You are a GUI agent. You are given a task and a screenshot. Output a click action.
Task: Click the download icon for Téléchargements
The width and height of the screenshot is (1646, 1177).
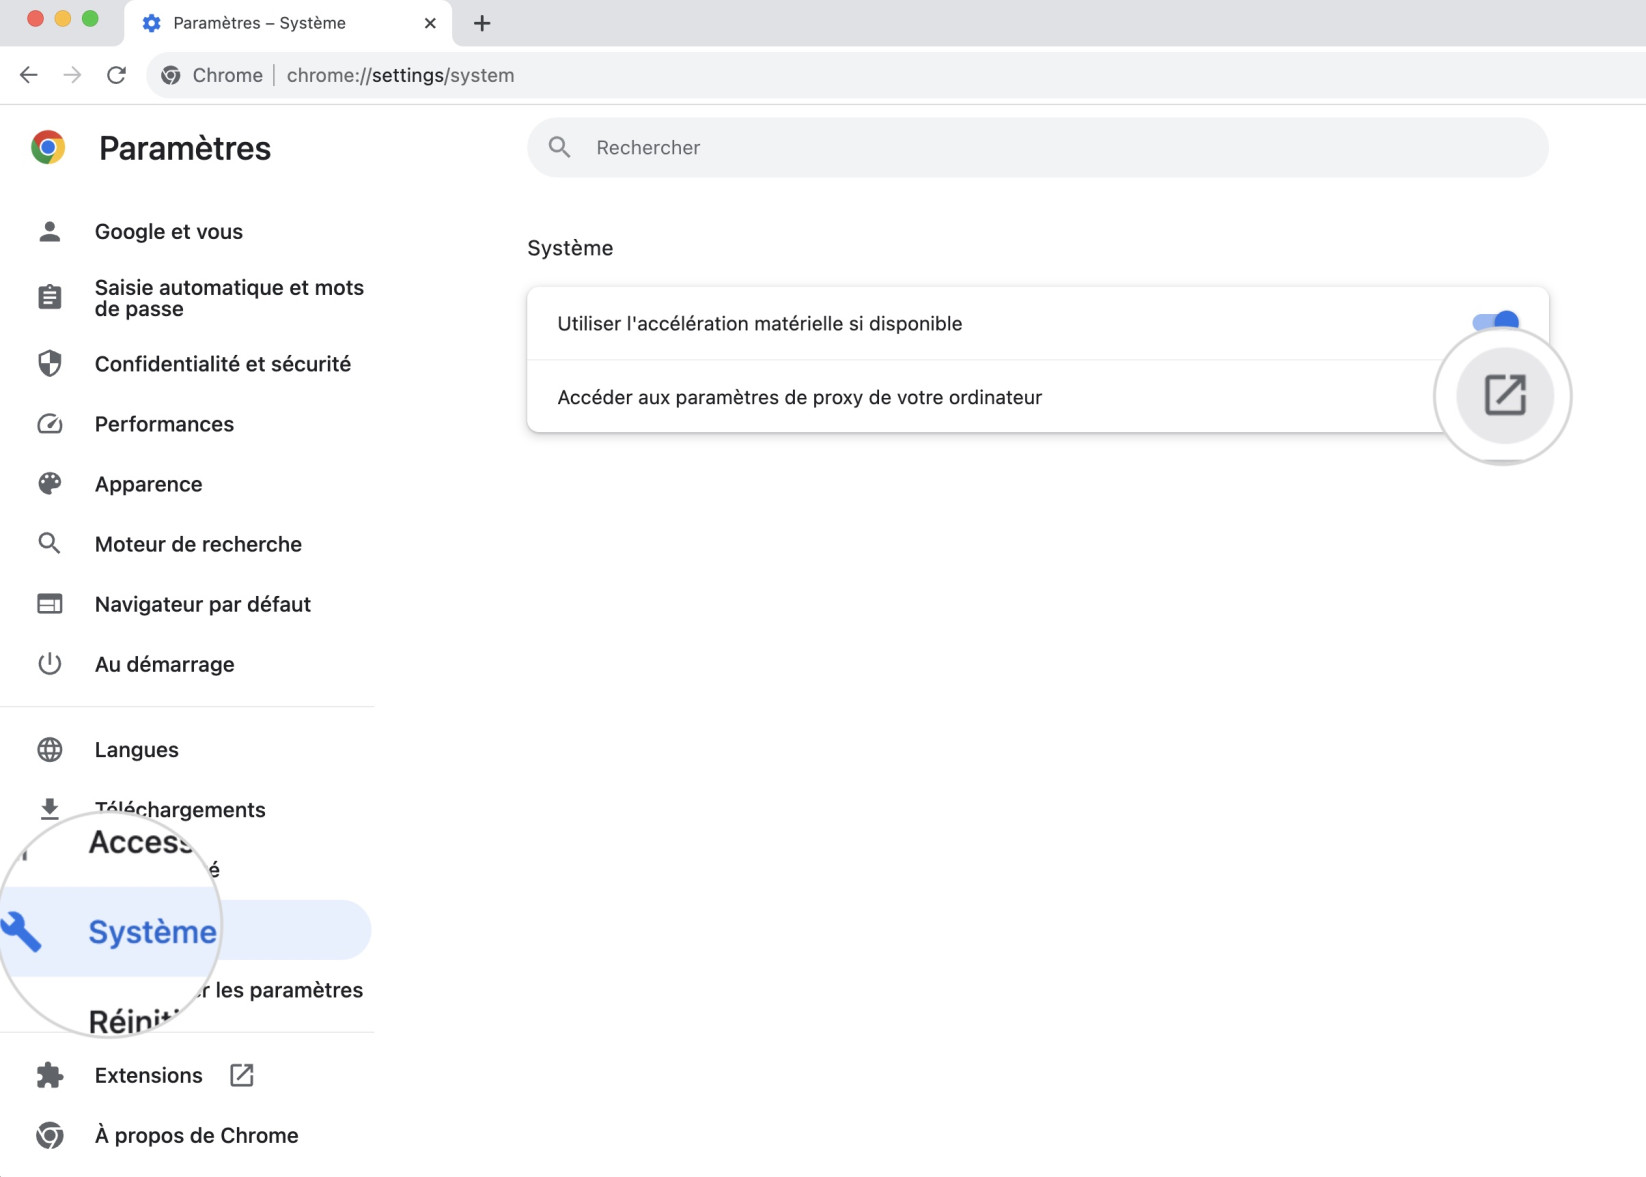coord(49,808)
